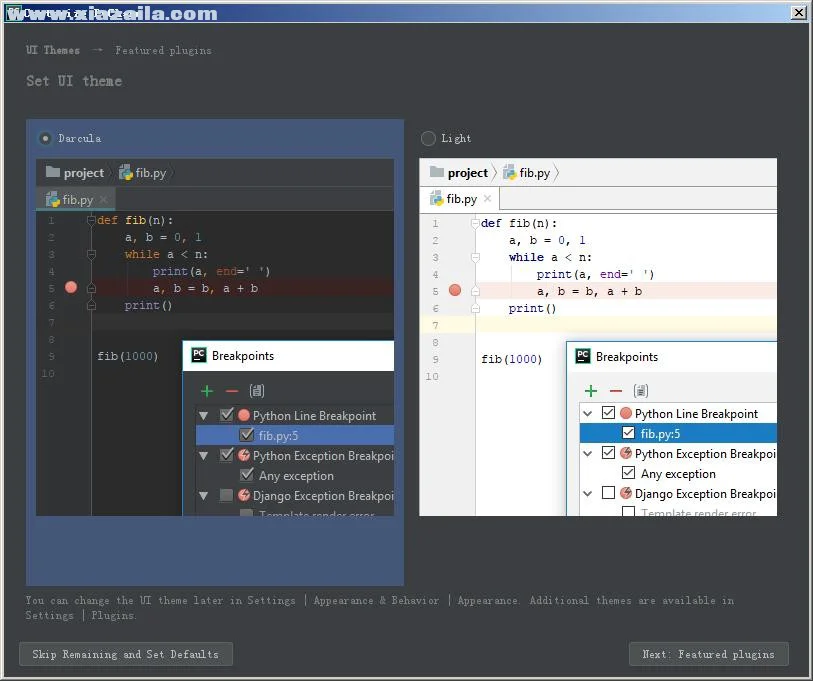813x681 pixels.
Task: Check Django Exception Breakpoint checkbox in Light preview
Action: coord(608,492)
